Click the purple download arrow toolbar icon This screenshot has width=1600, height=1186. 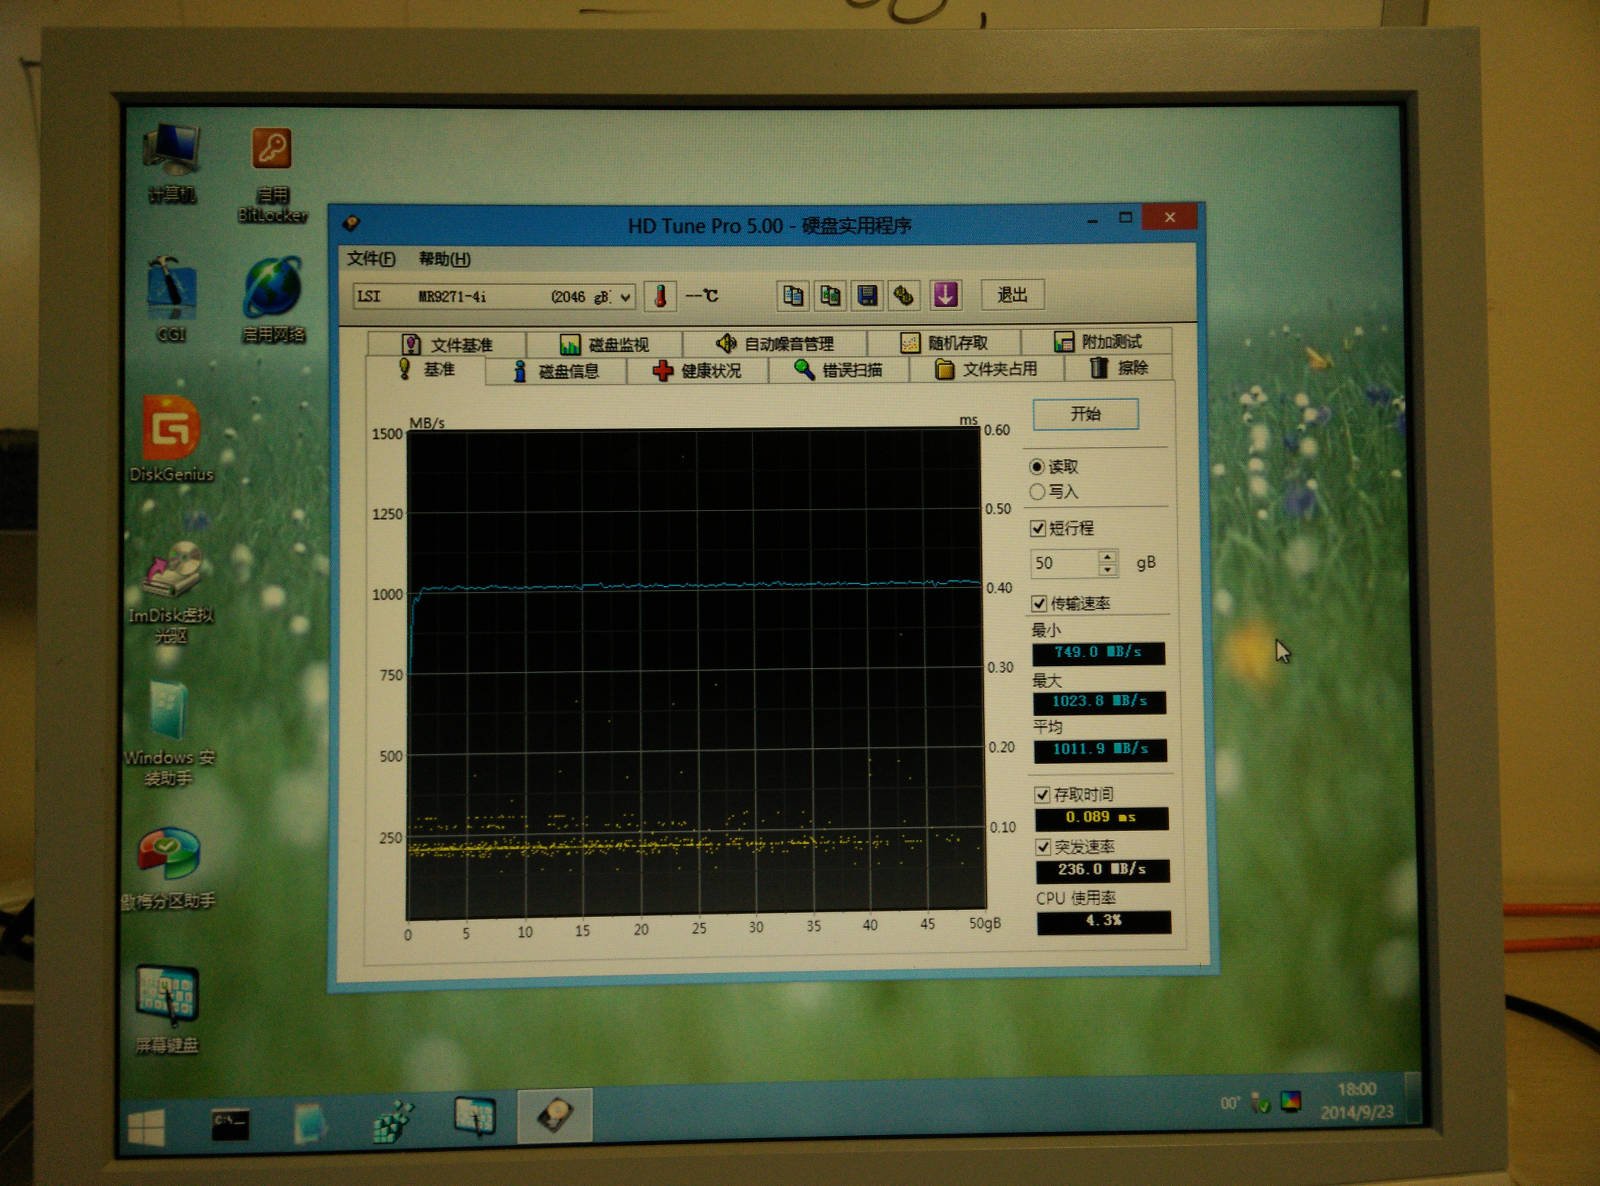click(945, 294)
